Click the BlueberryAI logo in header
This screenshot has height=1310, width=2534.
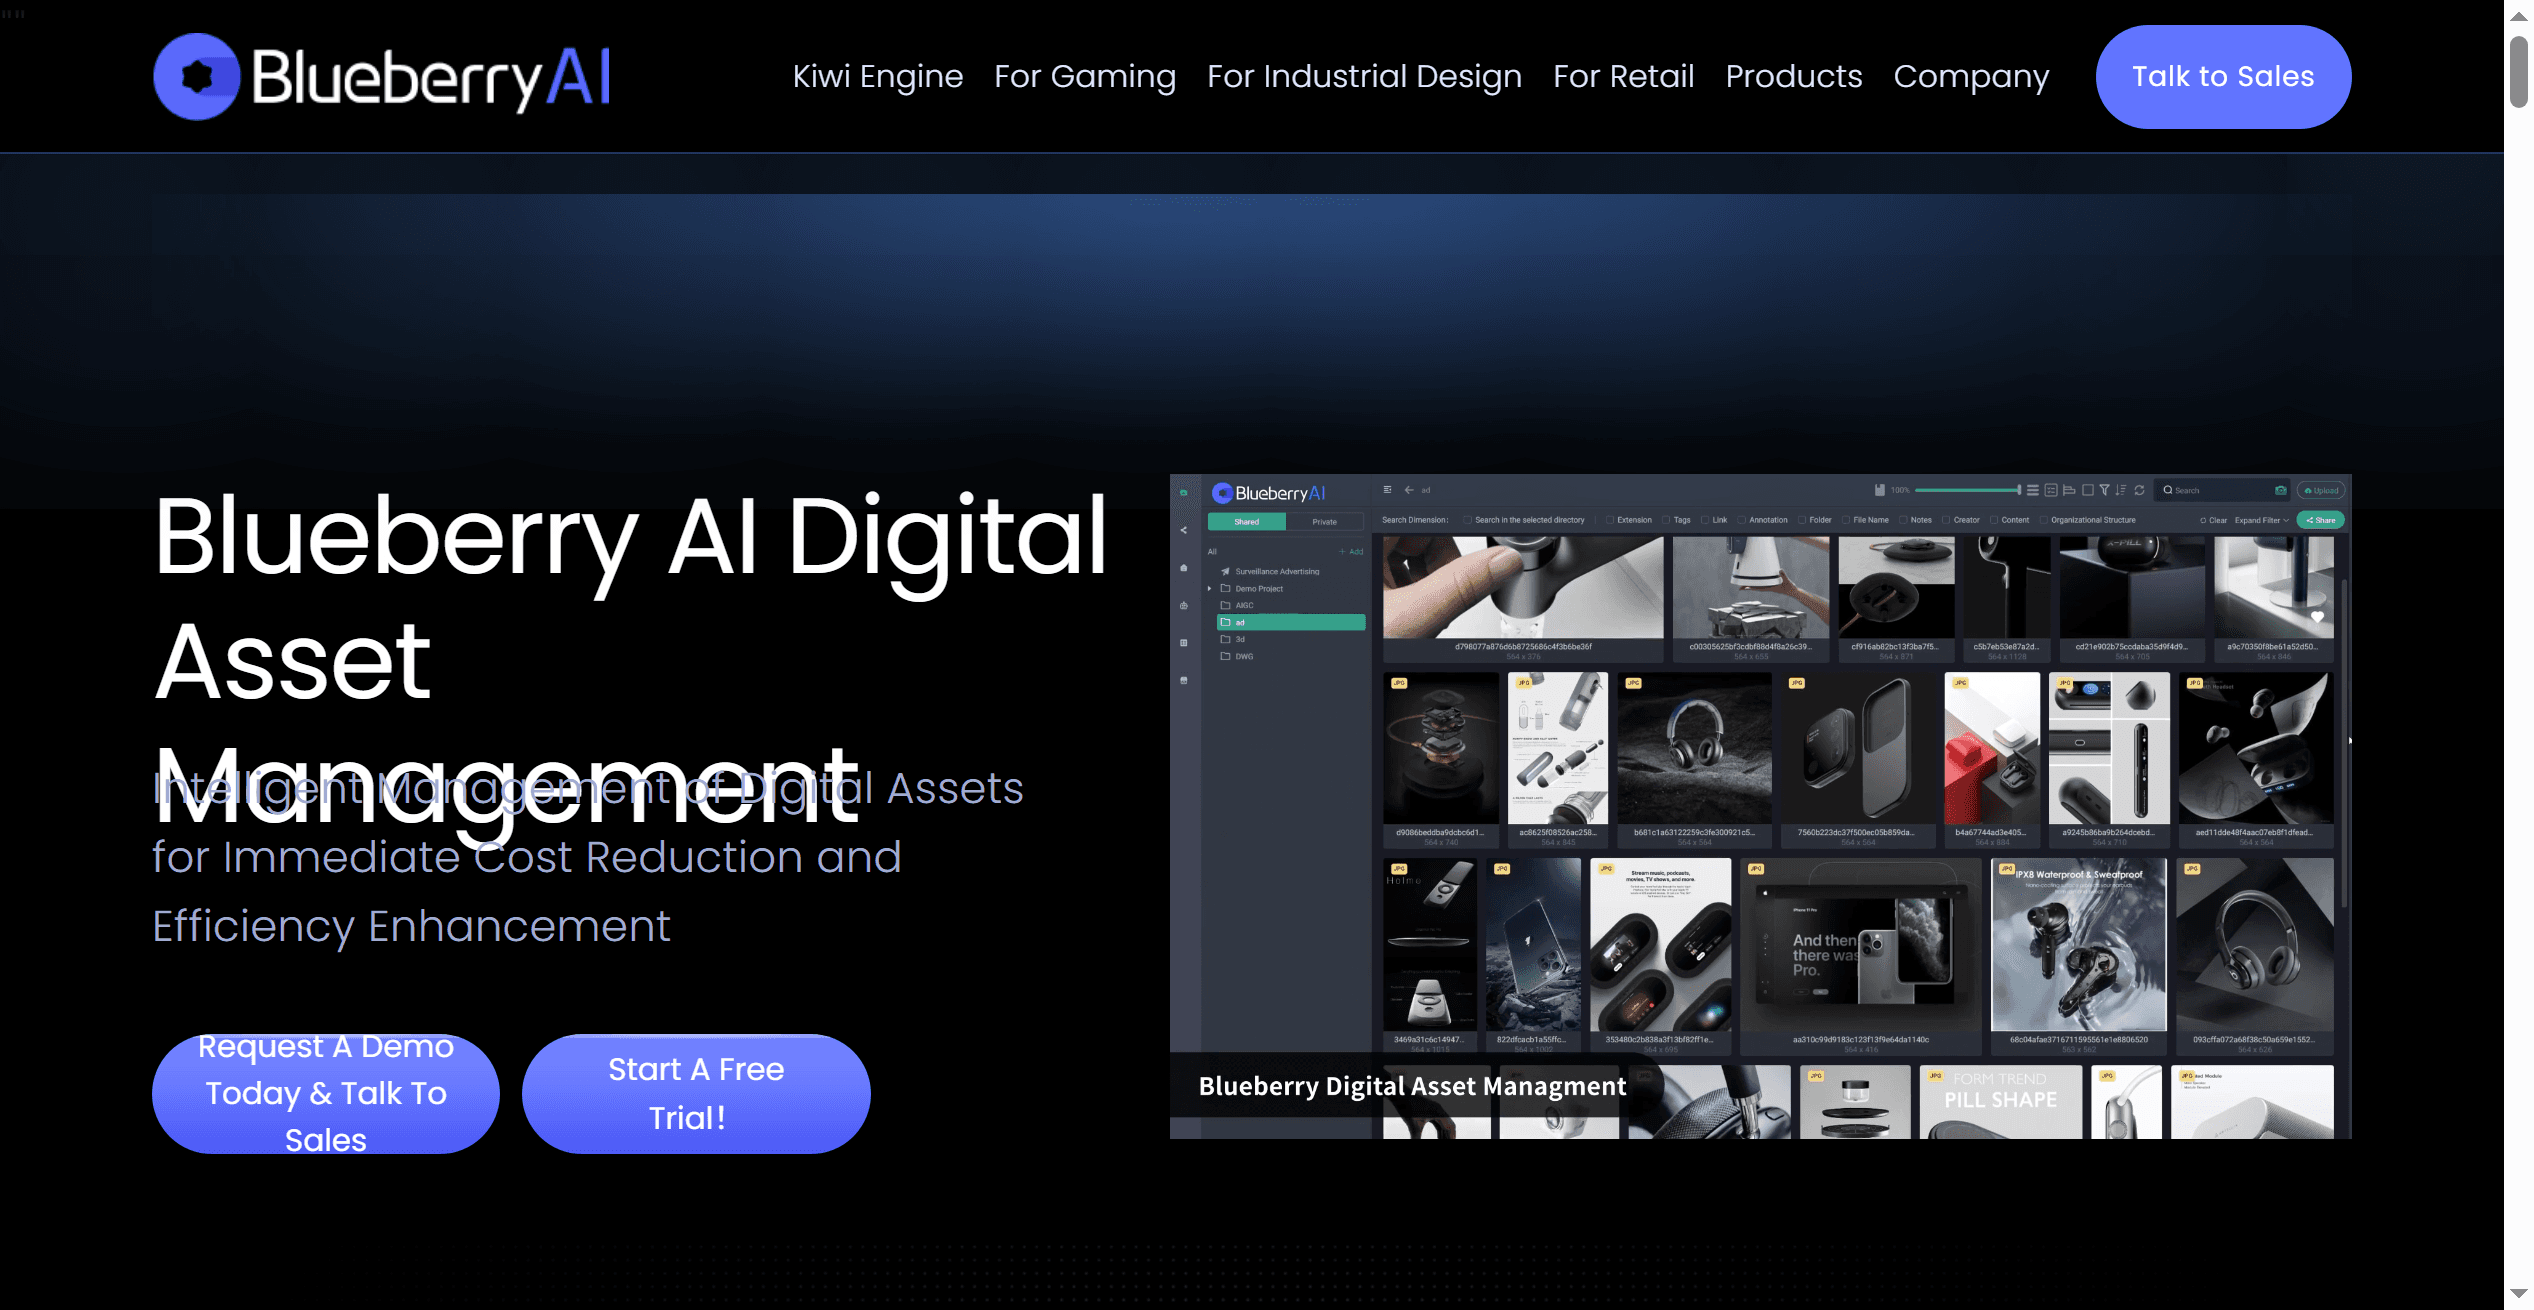[x=381, y=77]
